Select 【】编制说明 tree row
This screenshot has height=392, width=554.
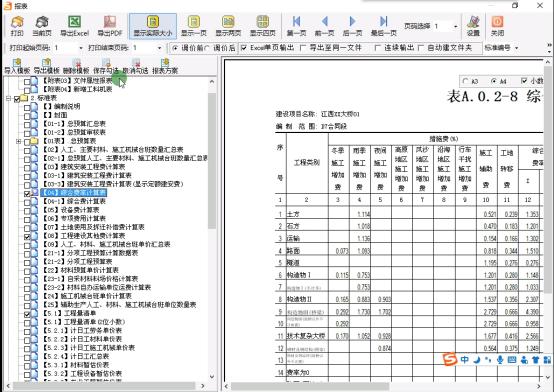pos(61,106)
